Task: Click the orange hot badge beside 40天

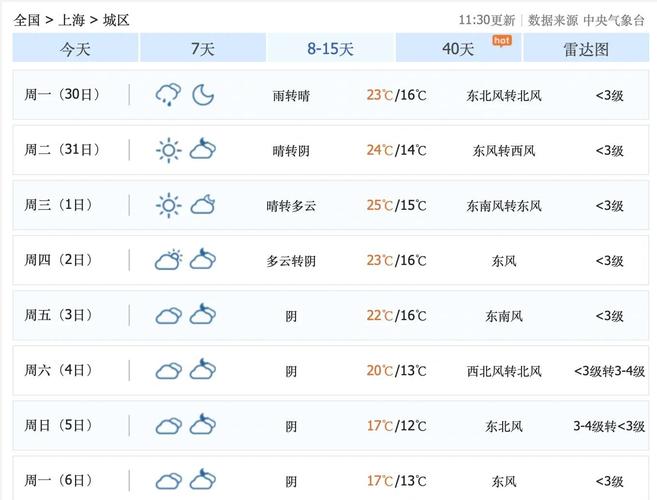Action: pyautogui.click(x=501, y=40)
